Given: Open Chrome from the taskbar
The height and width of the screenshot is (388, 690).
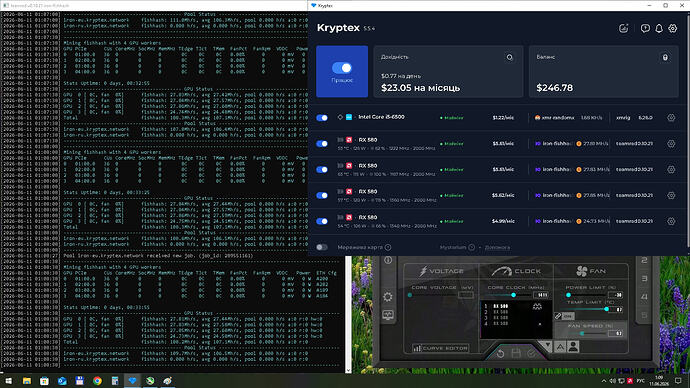Looking at the screenshot, I should coord(97,381).
